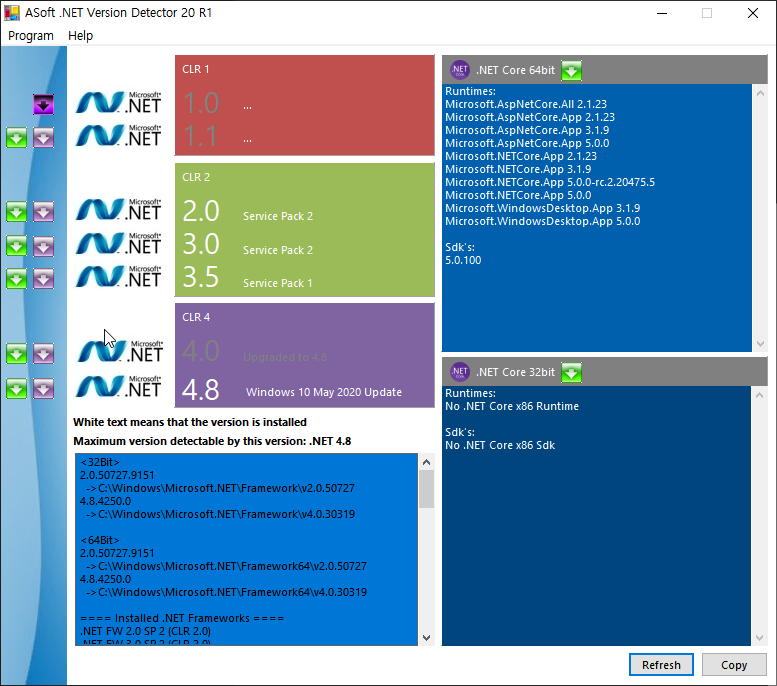Click scroll down arrow in 32bit runtimes list
The image size is (777, 686).
(760, 637)
